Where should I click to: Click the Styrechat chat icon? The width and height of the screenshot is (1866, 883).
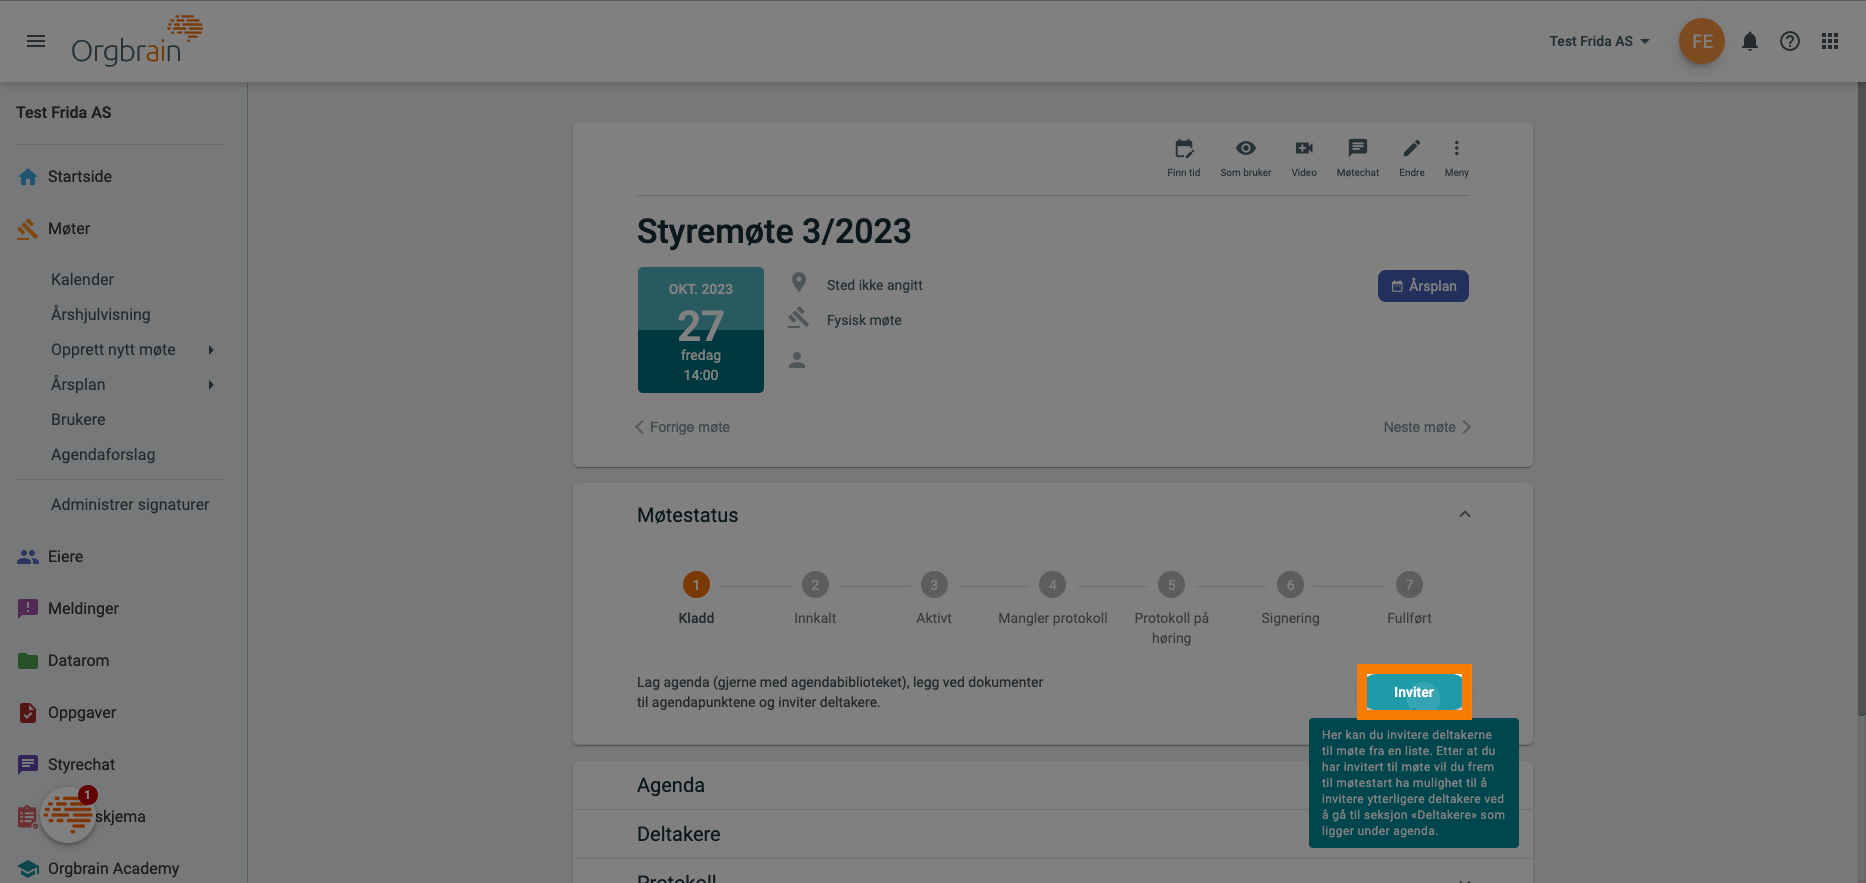click(x=28, y=765)
